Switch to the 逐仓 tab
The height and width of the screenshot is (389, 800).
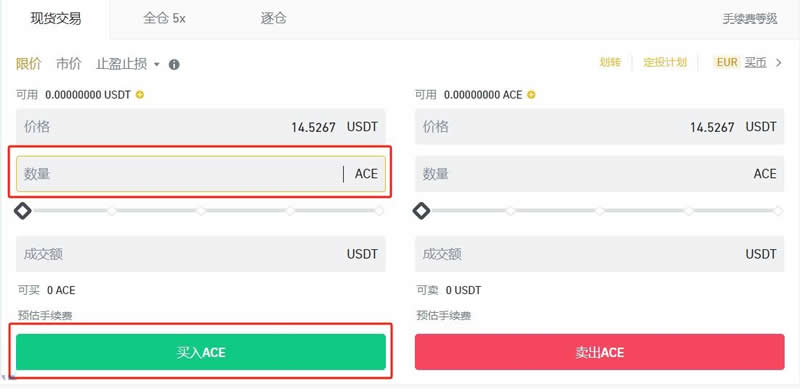click(x=273, y=19)
